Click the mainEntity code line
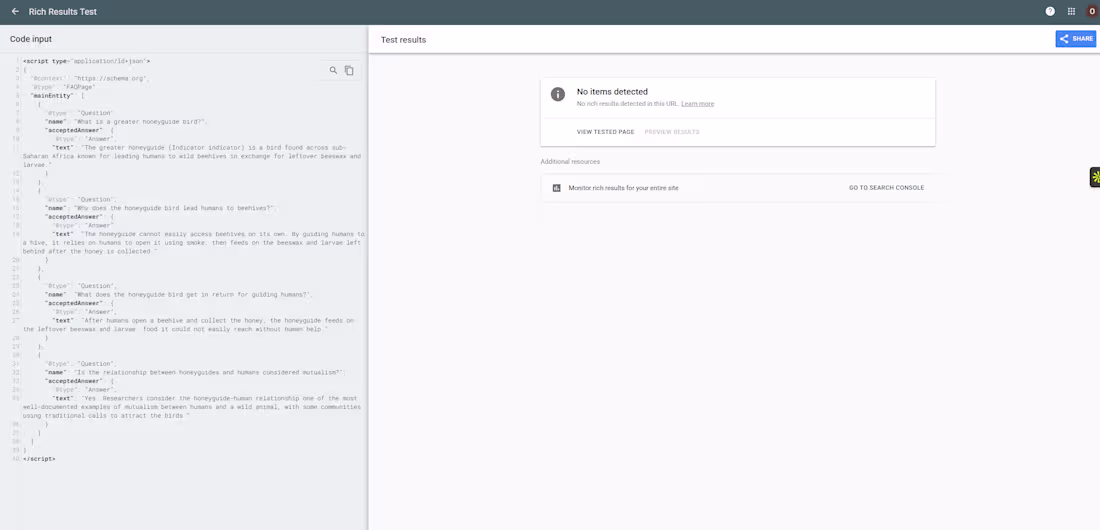Viewport: 1100px width, 530px height. (58, 95)
